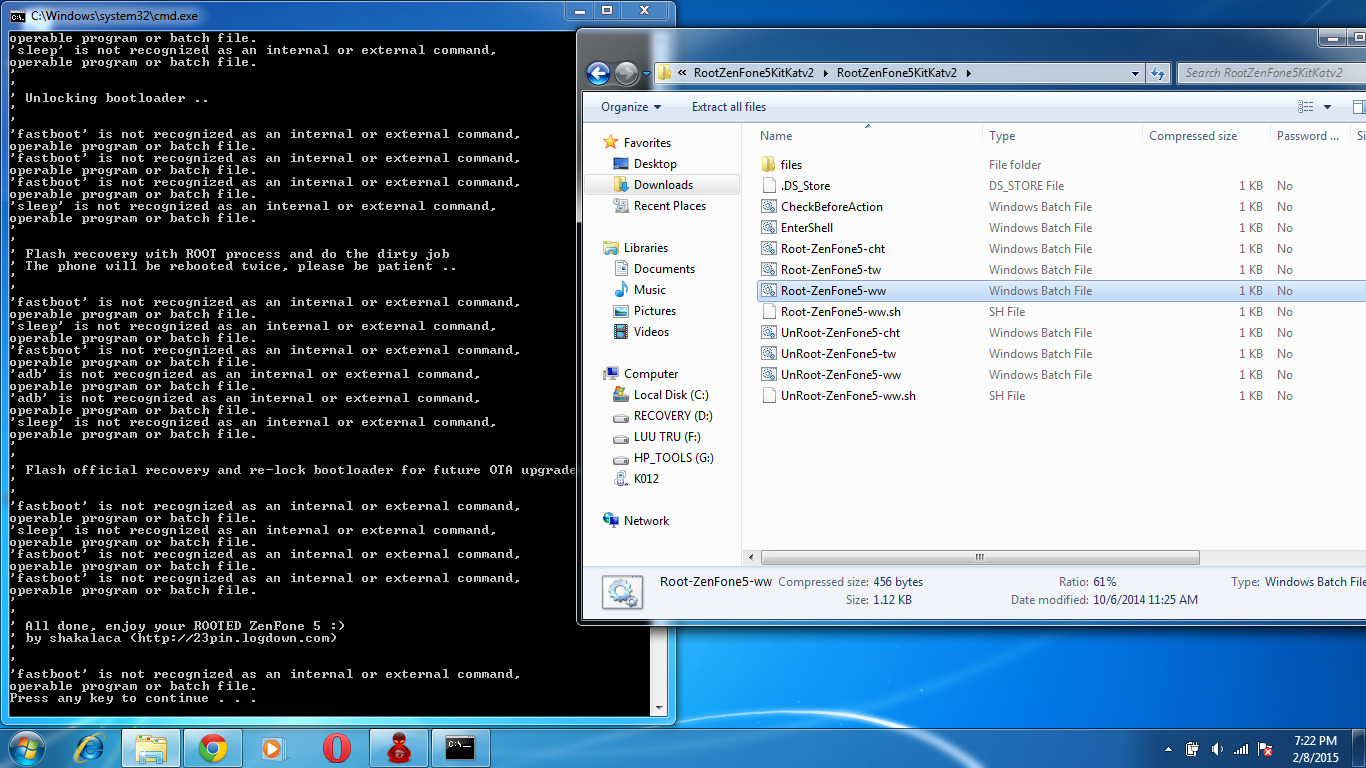Screen dimensions: 1366x768
Task: Select Root-ZenFone5-tw batch file icon
Action: (x=768, y=270)
